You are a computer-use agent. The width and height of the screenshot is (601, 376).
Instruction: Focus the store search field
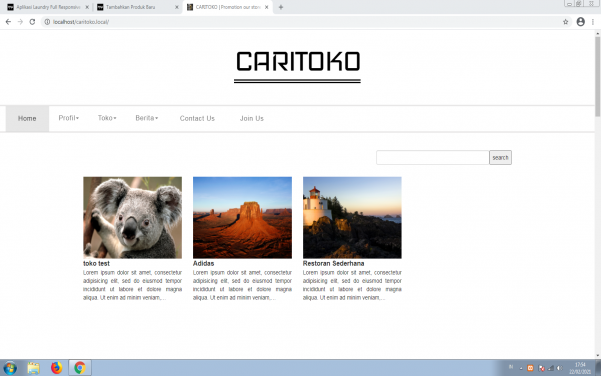tap(432, 158)
